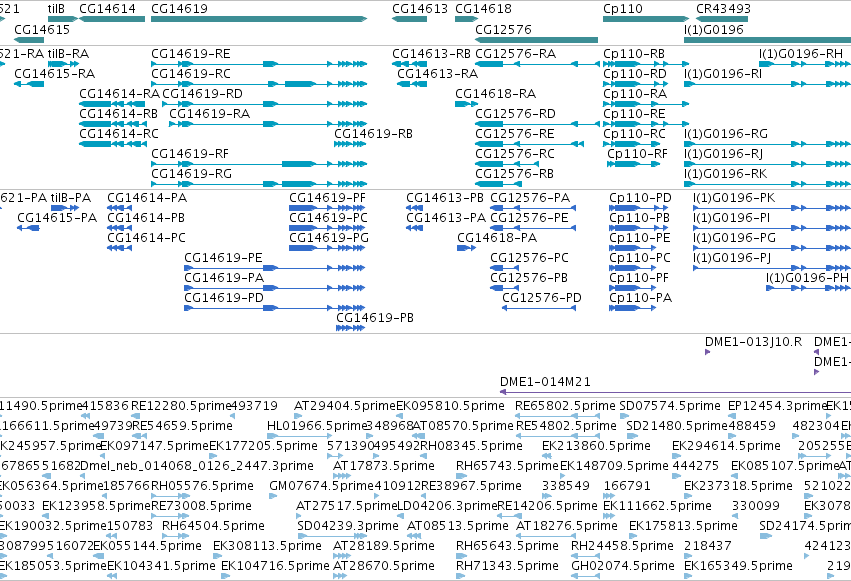Select the CR43493 gene label
Screen dimensions: 851x581
pyautogui.click(x=723, y=9)
